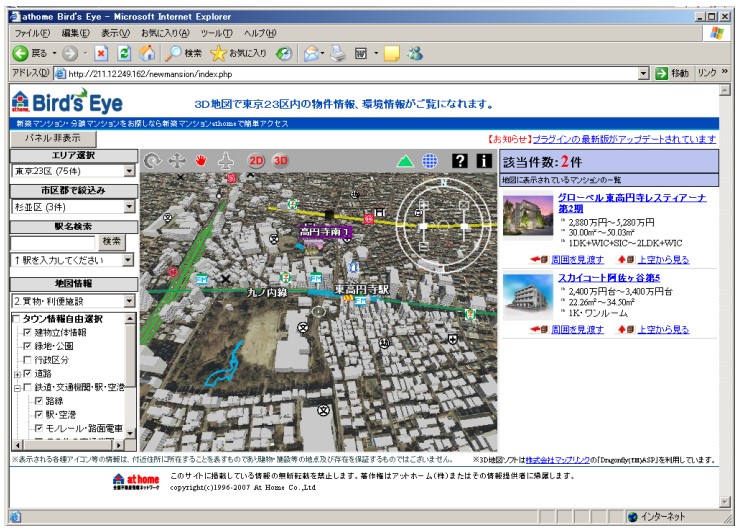This screenshot has width=743, height=531.
Task: Switch map to 2D mode
Action: (256, 161)
